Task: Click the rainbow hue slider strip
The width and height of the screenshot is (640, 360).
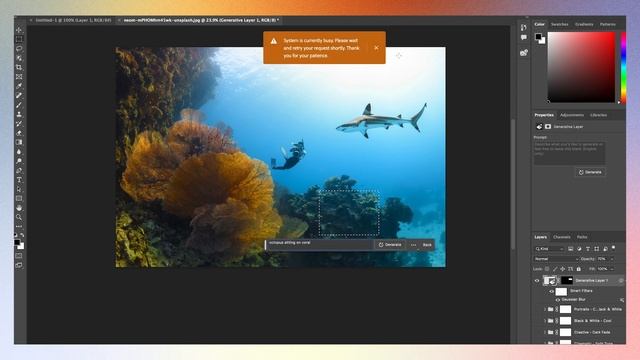Action: 623,67
